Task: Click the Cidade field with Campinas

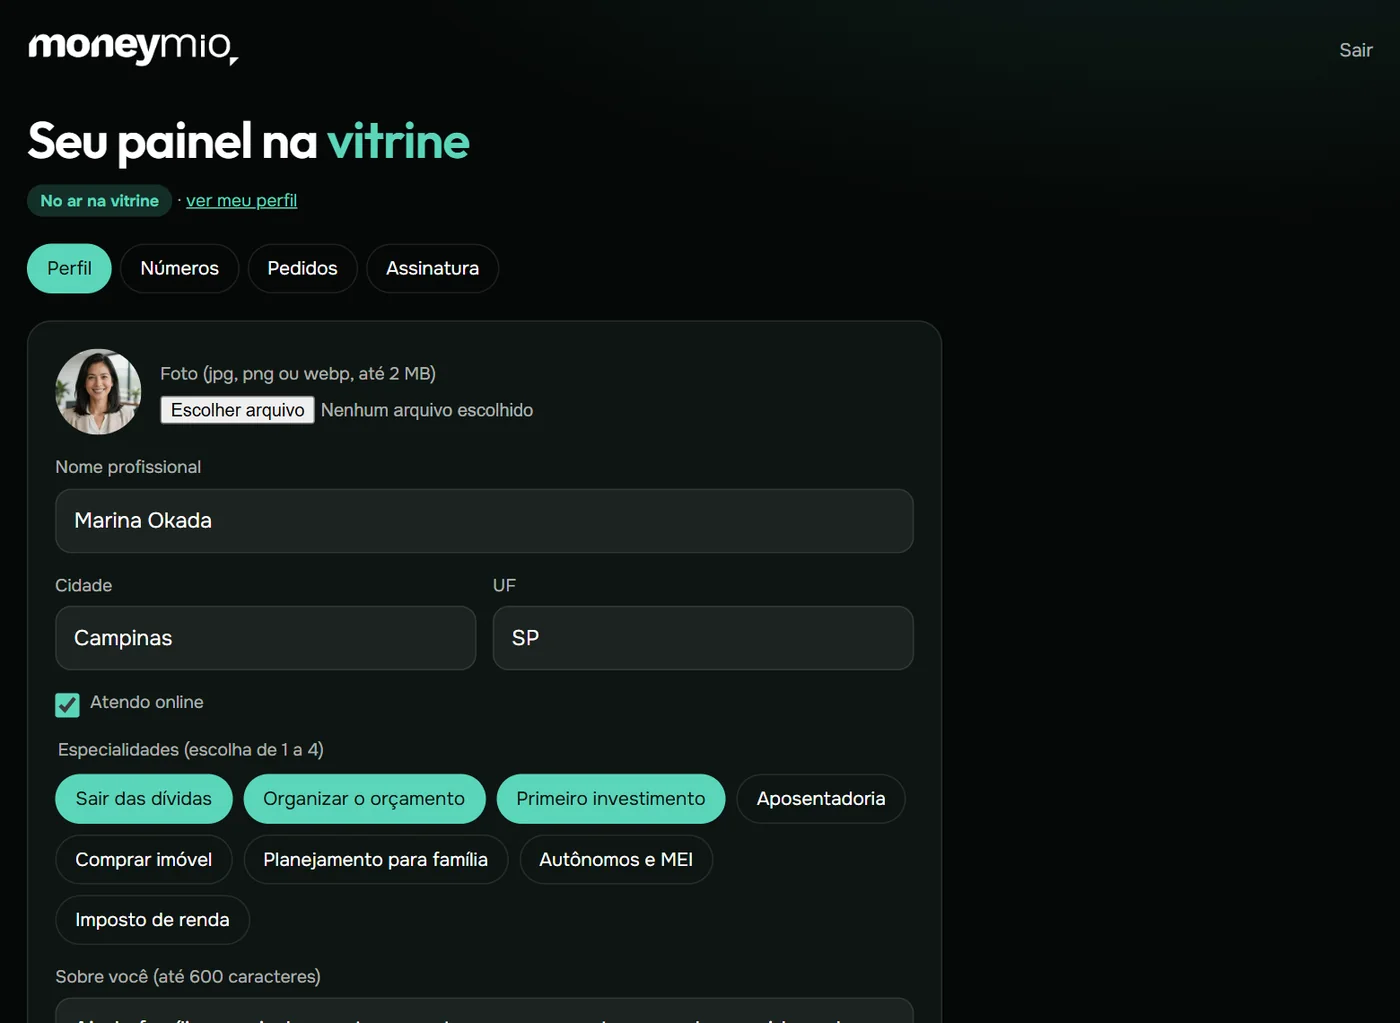Action: (x=265, y=638)
